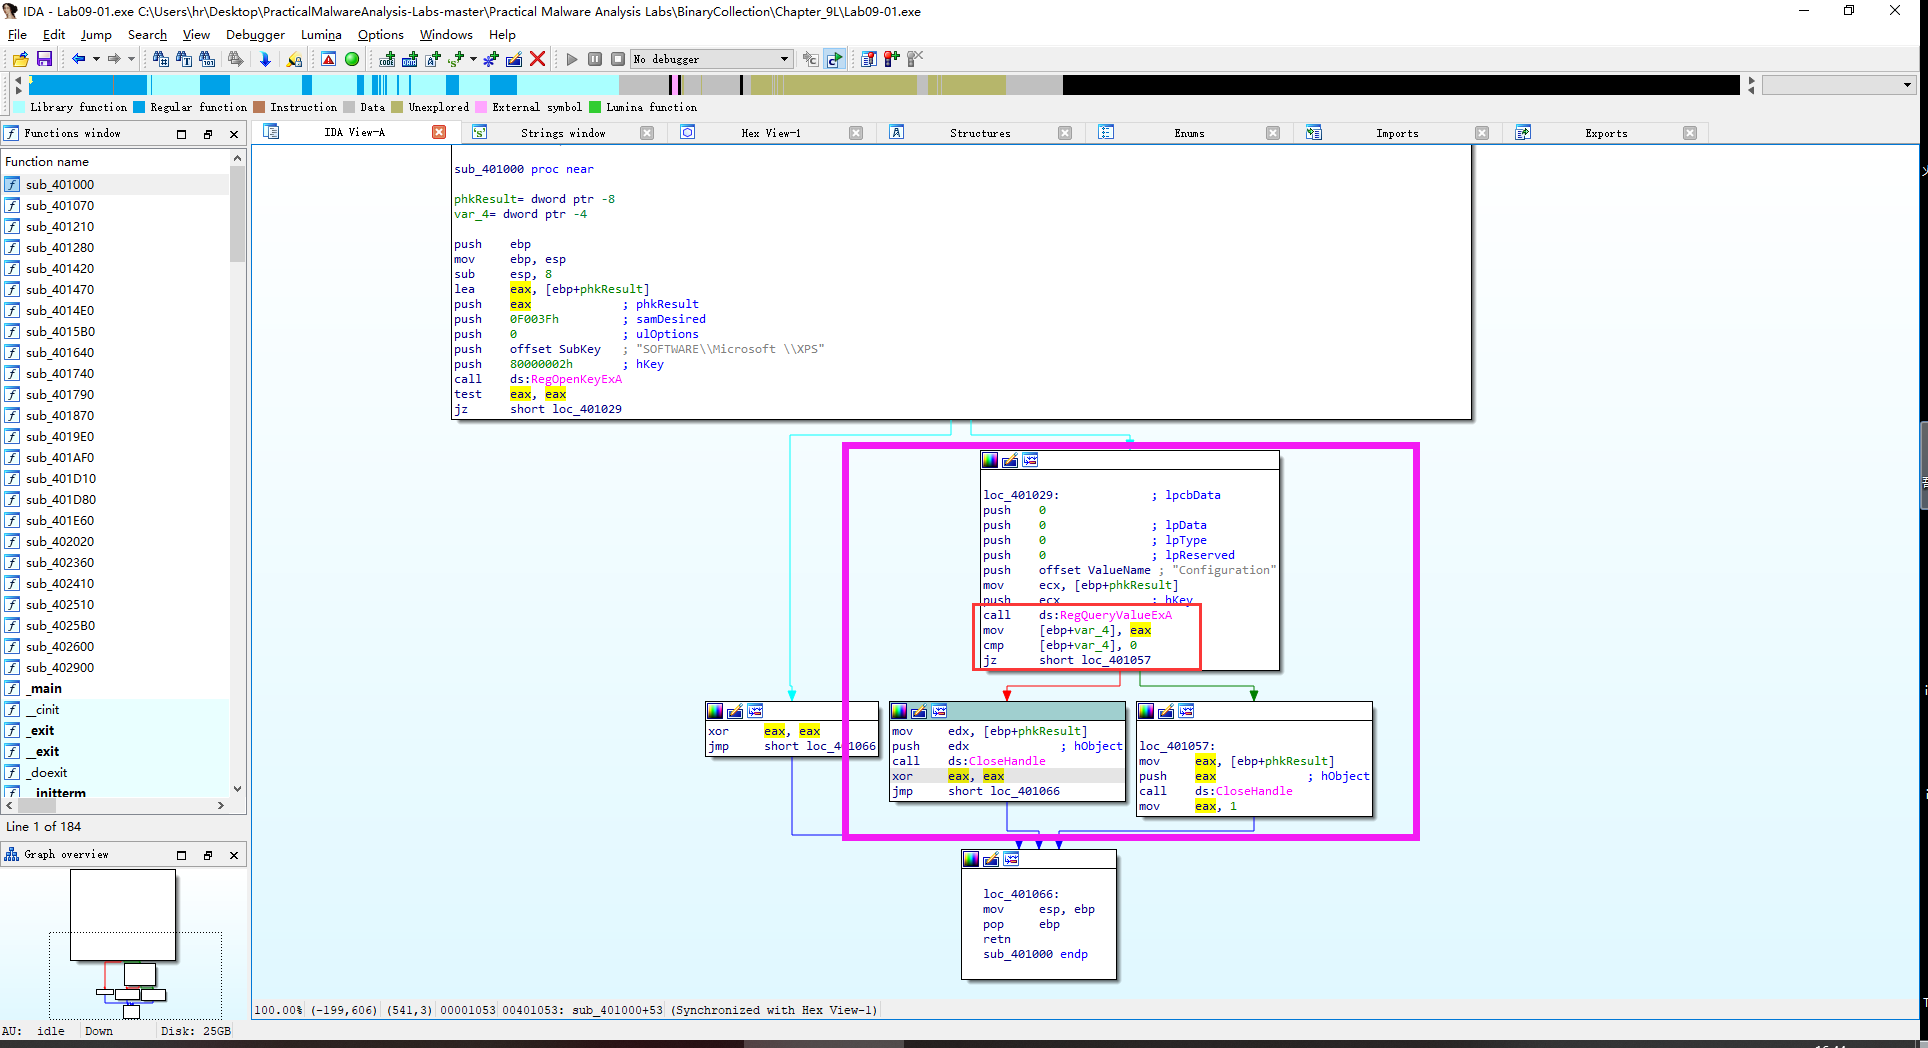The width and height of the screenshot is (1928, 1048).
Task: Open the empty combo box right of navigation band
Action: pos(1838,85)
